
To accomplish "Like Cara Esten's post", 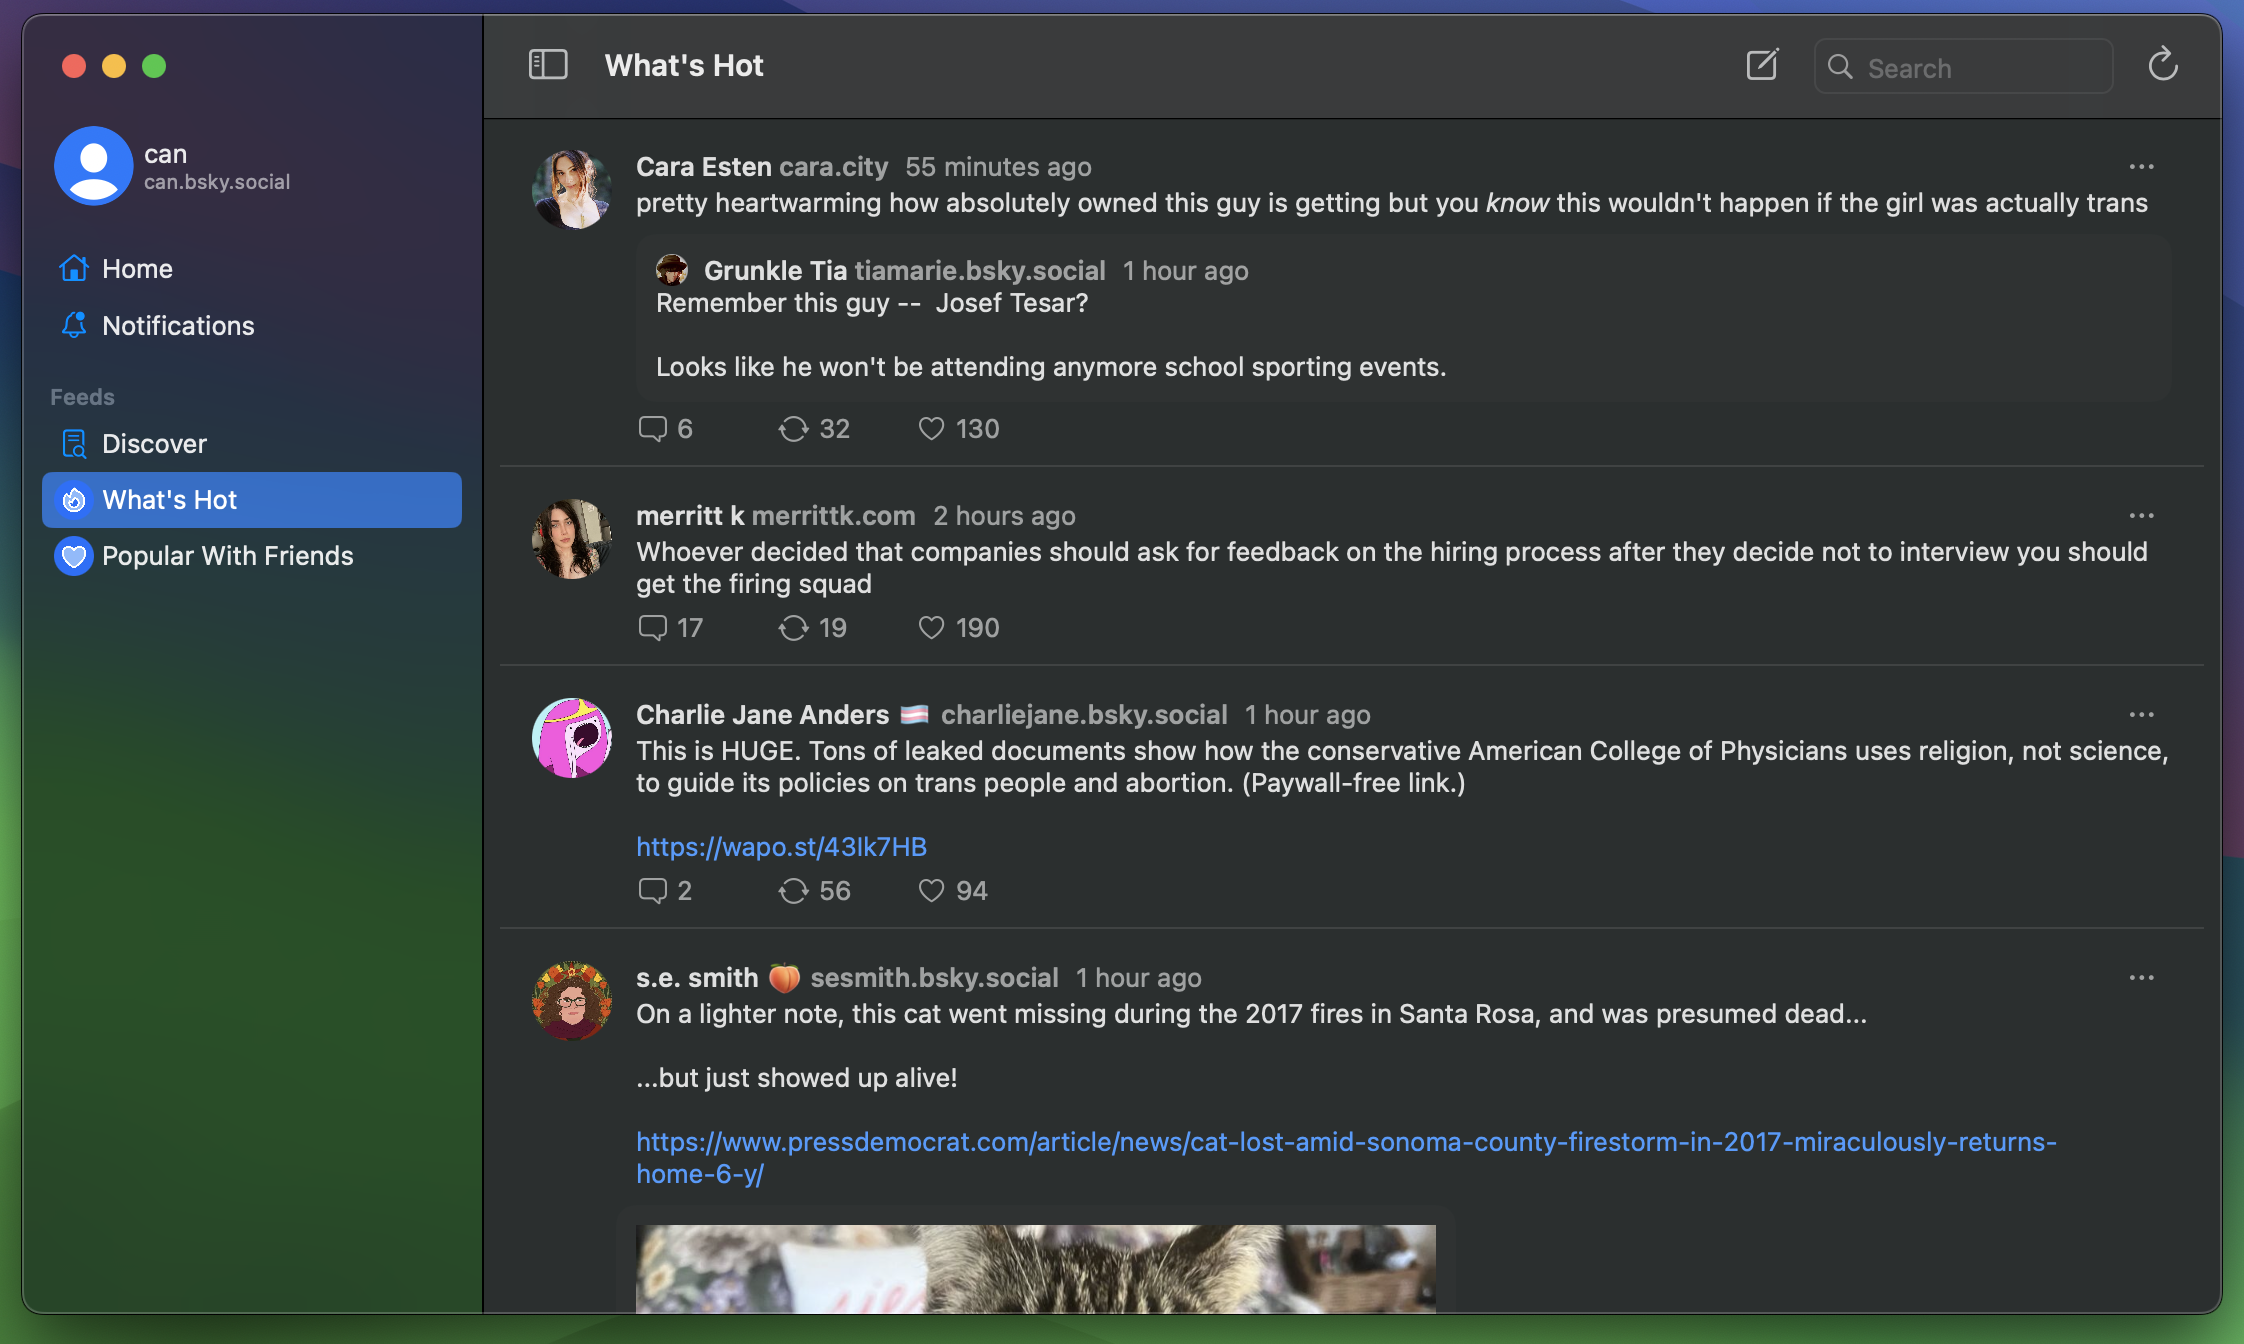I will tap(931, 429).
